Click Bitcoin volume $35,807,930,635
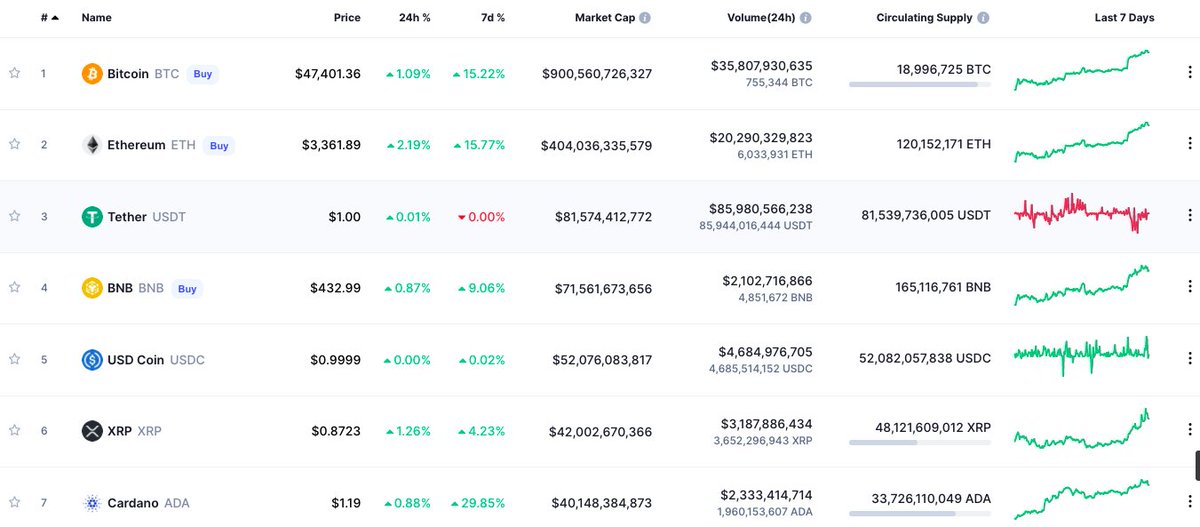 coord(762,66)
